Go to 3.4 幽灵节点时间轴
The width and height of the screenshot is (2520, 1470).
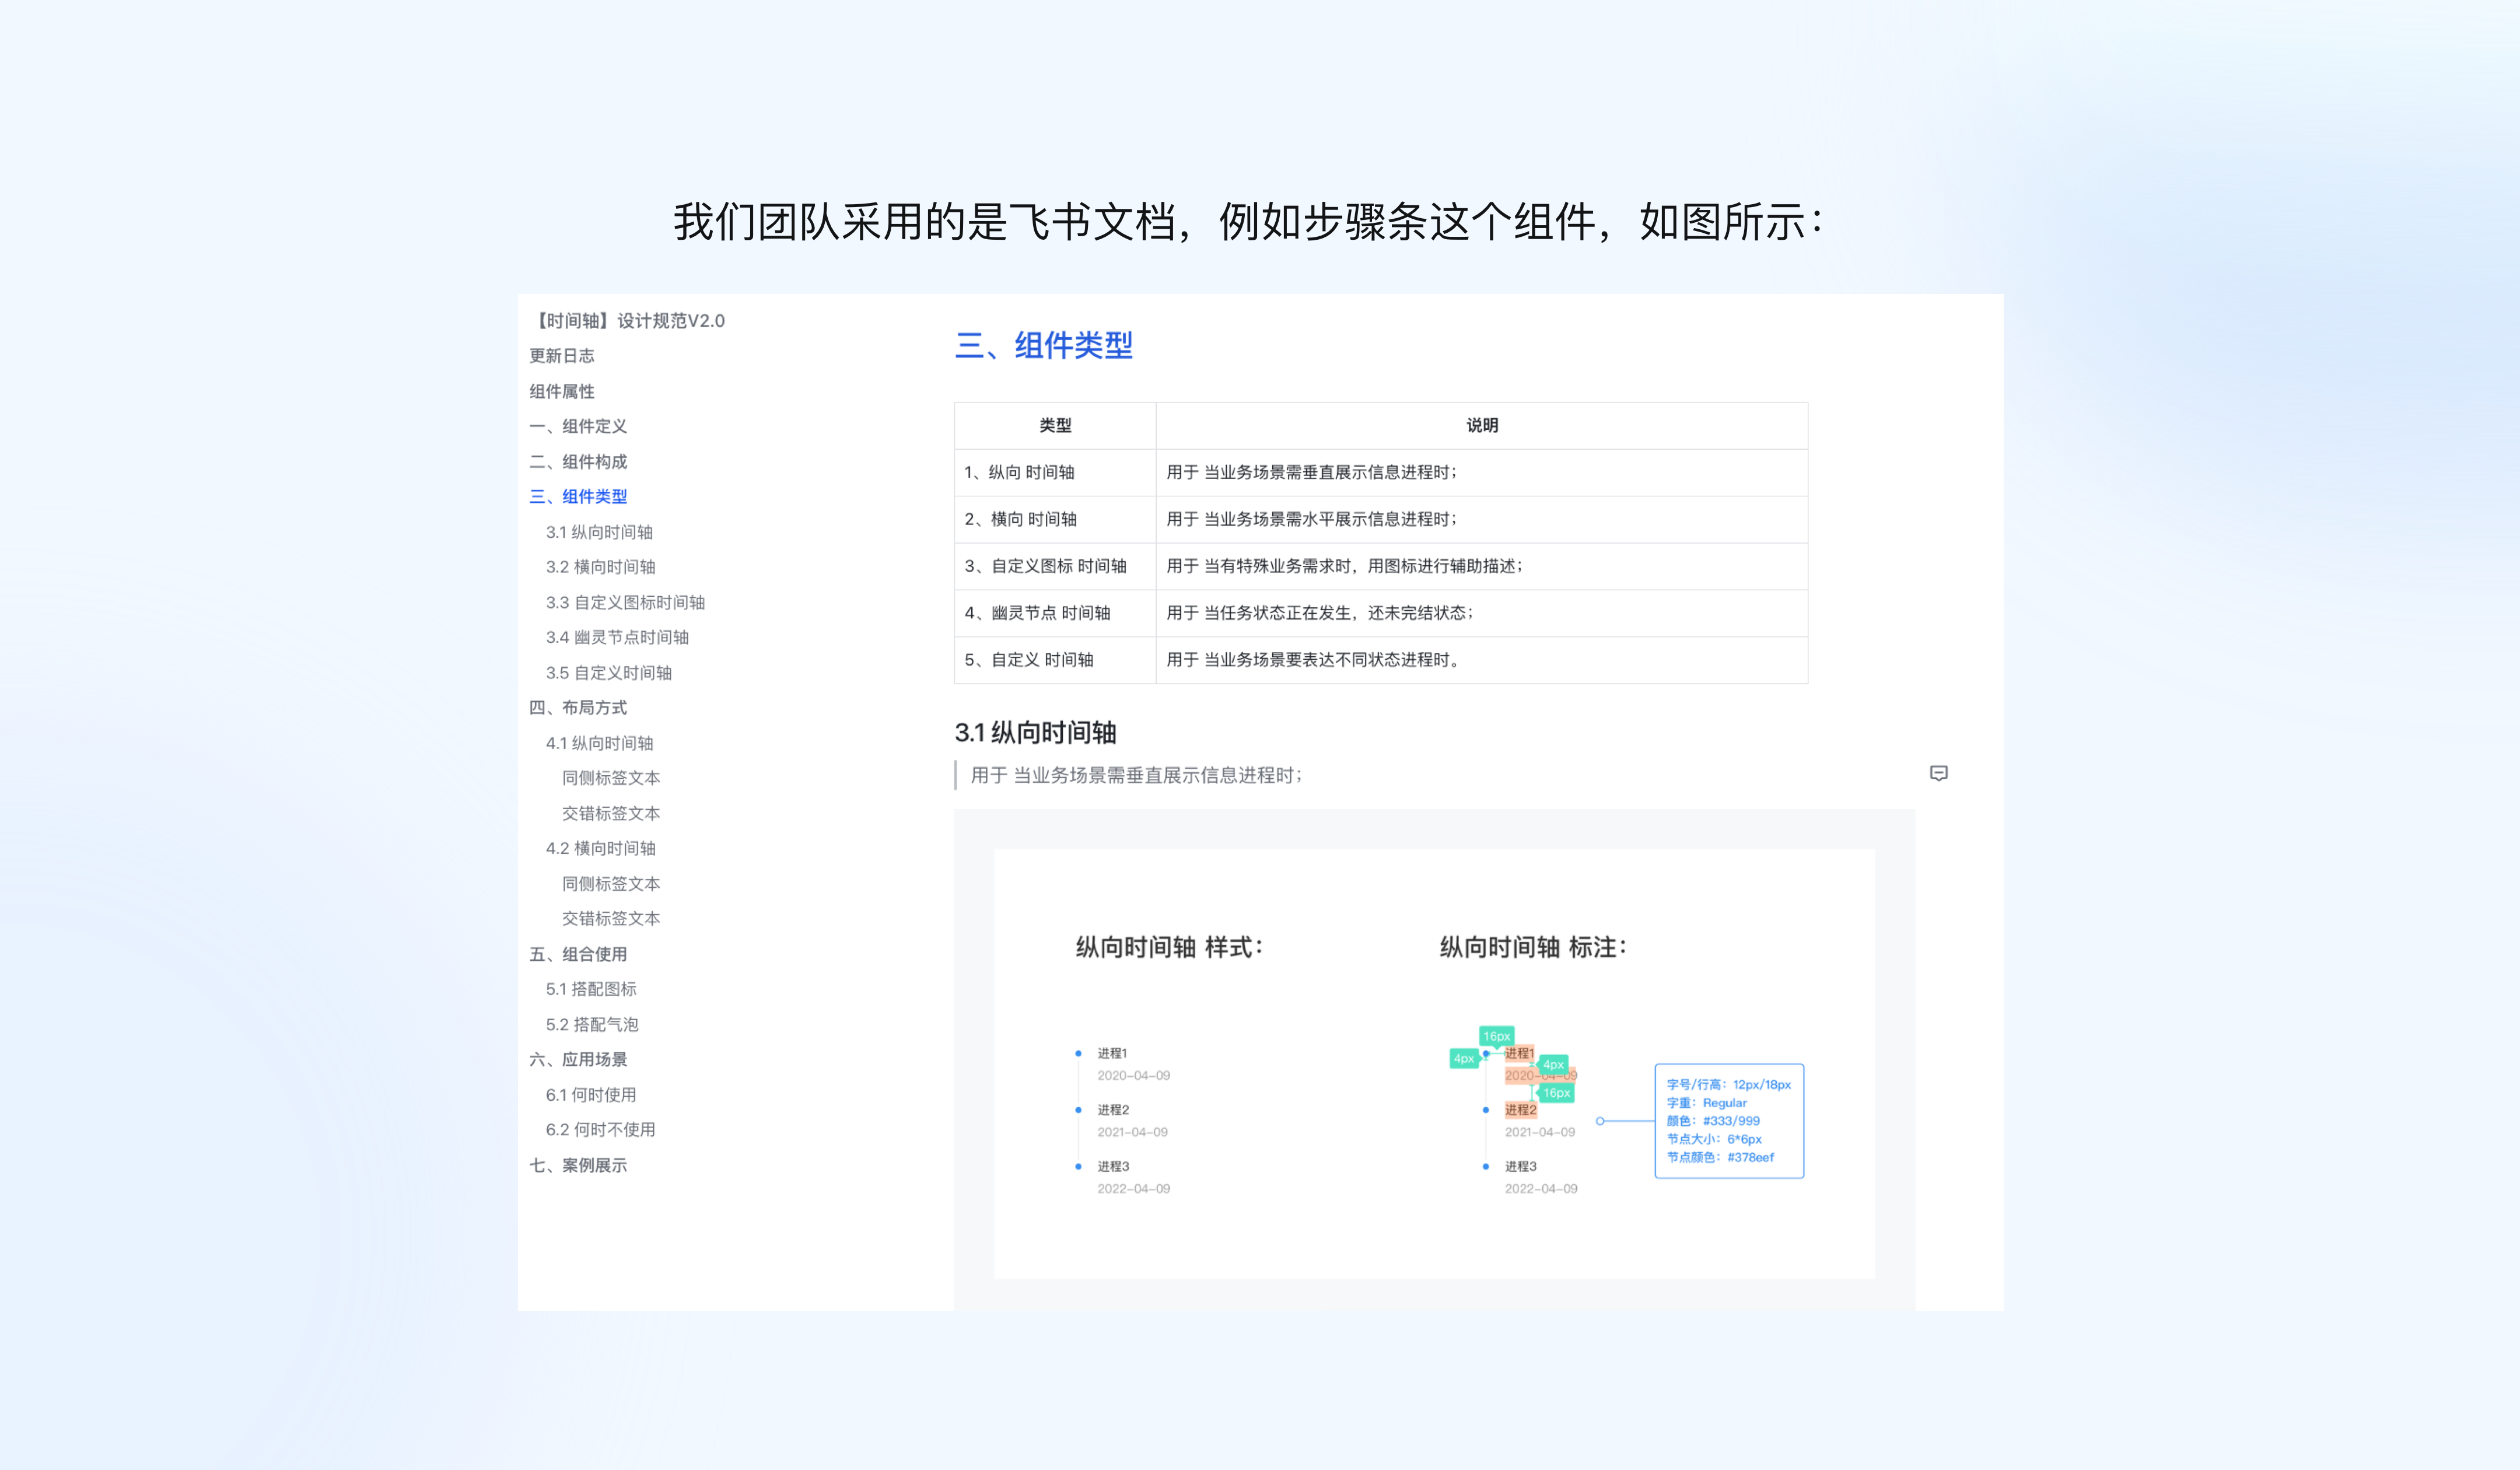pyautogui.click(x=617, y=637)
